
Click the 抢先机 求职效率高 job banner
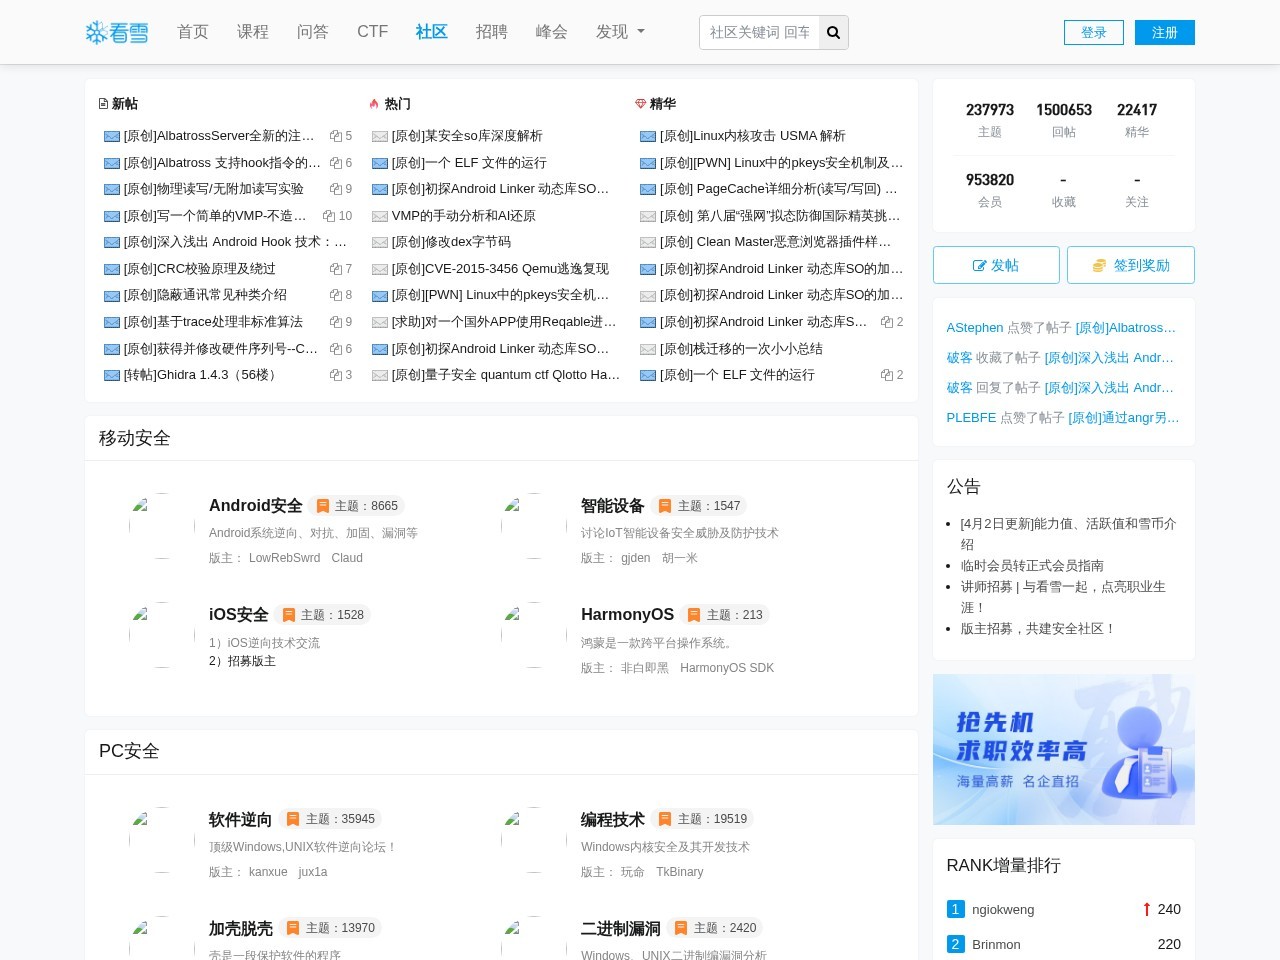(1063, 749)
